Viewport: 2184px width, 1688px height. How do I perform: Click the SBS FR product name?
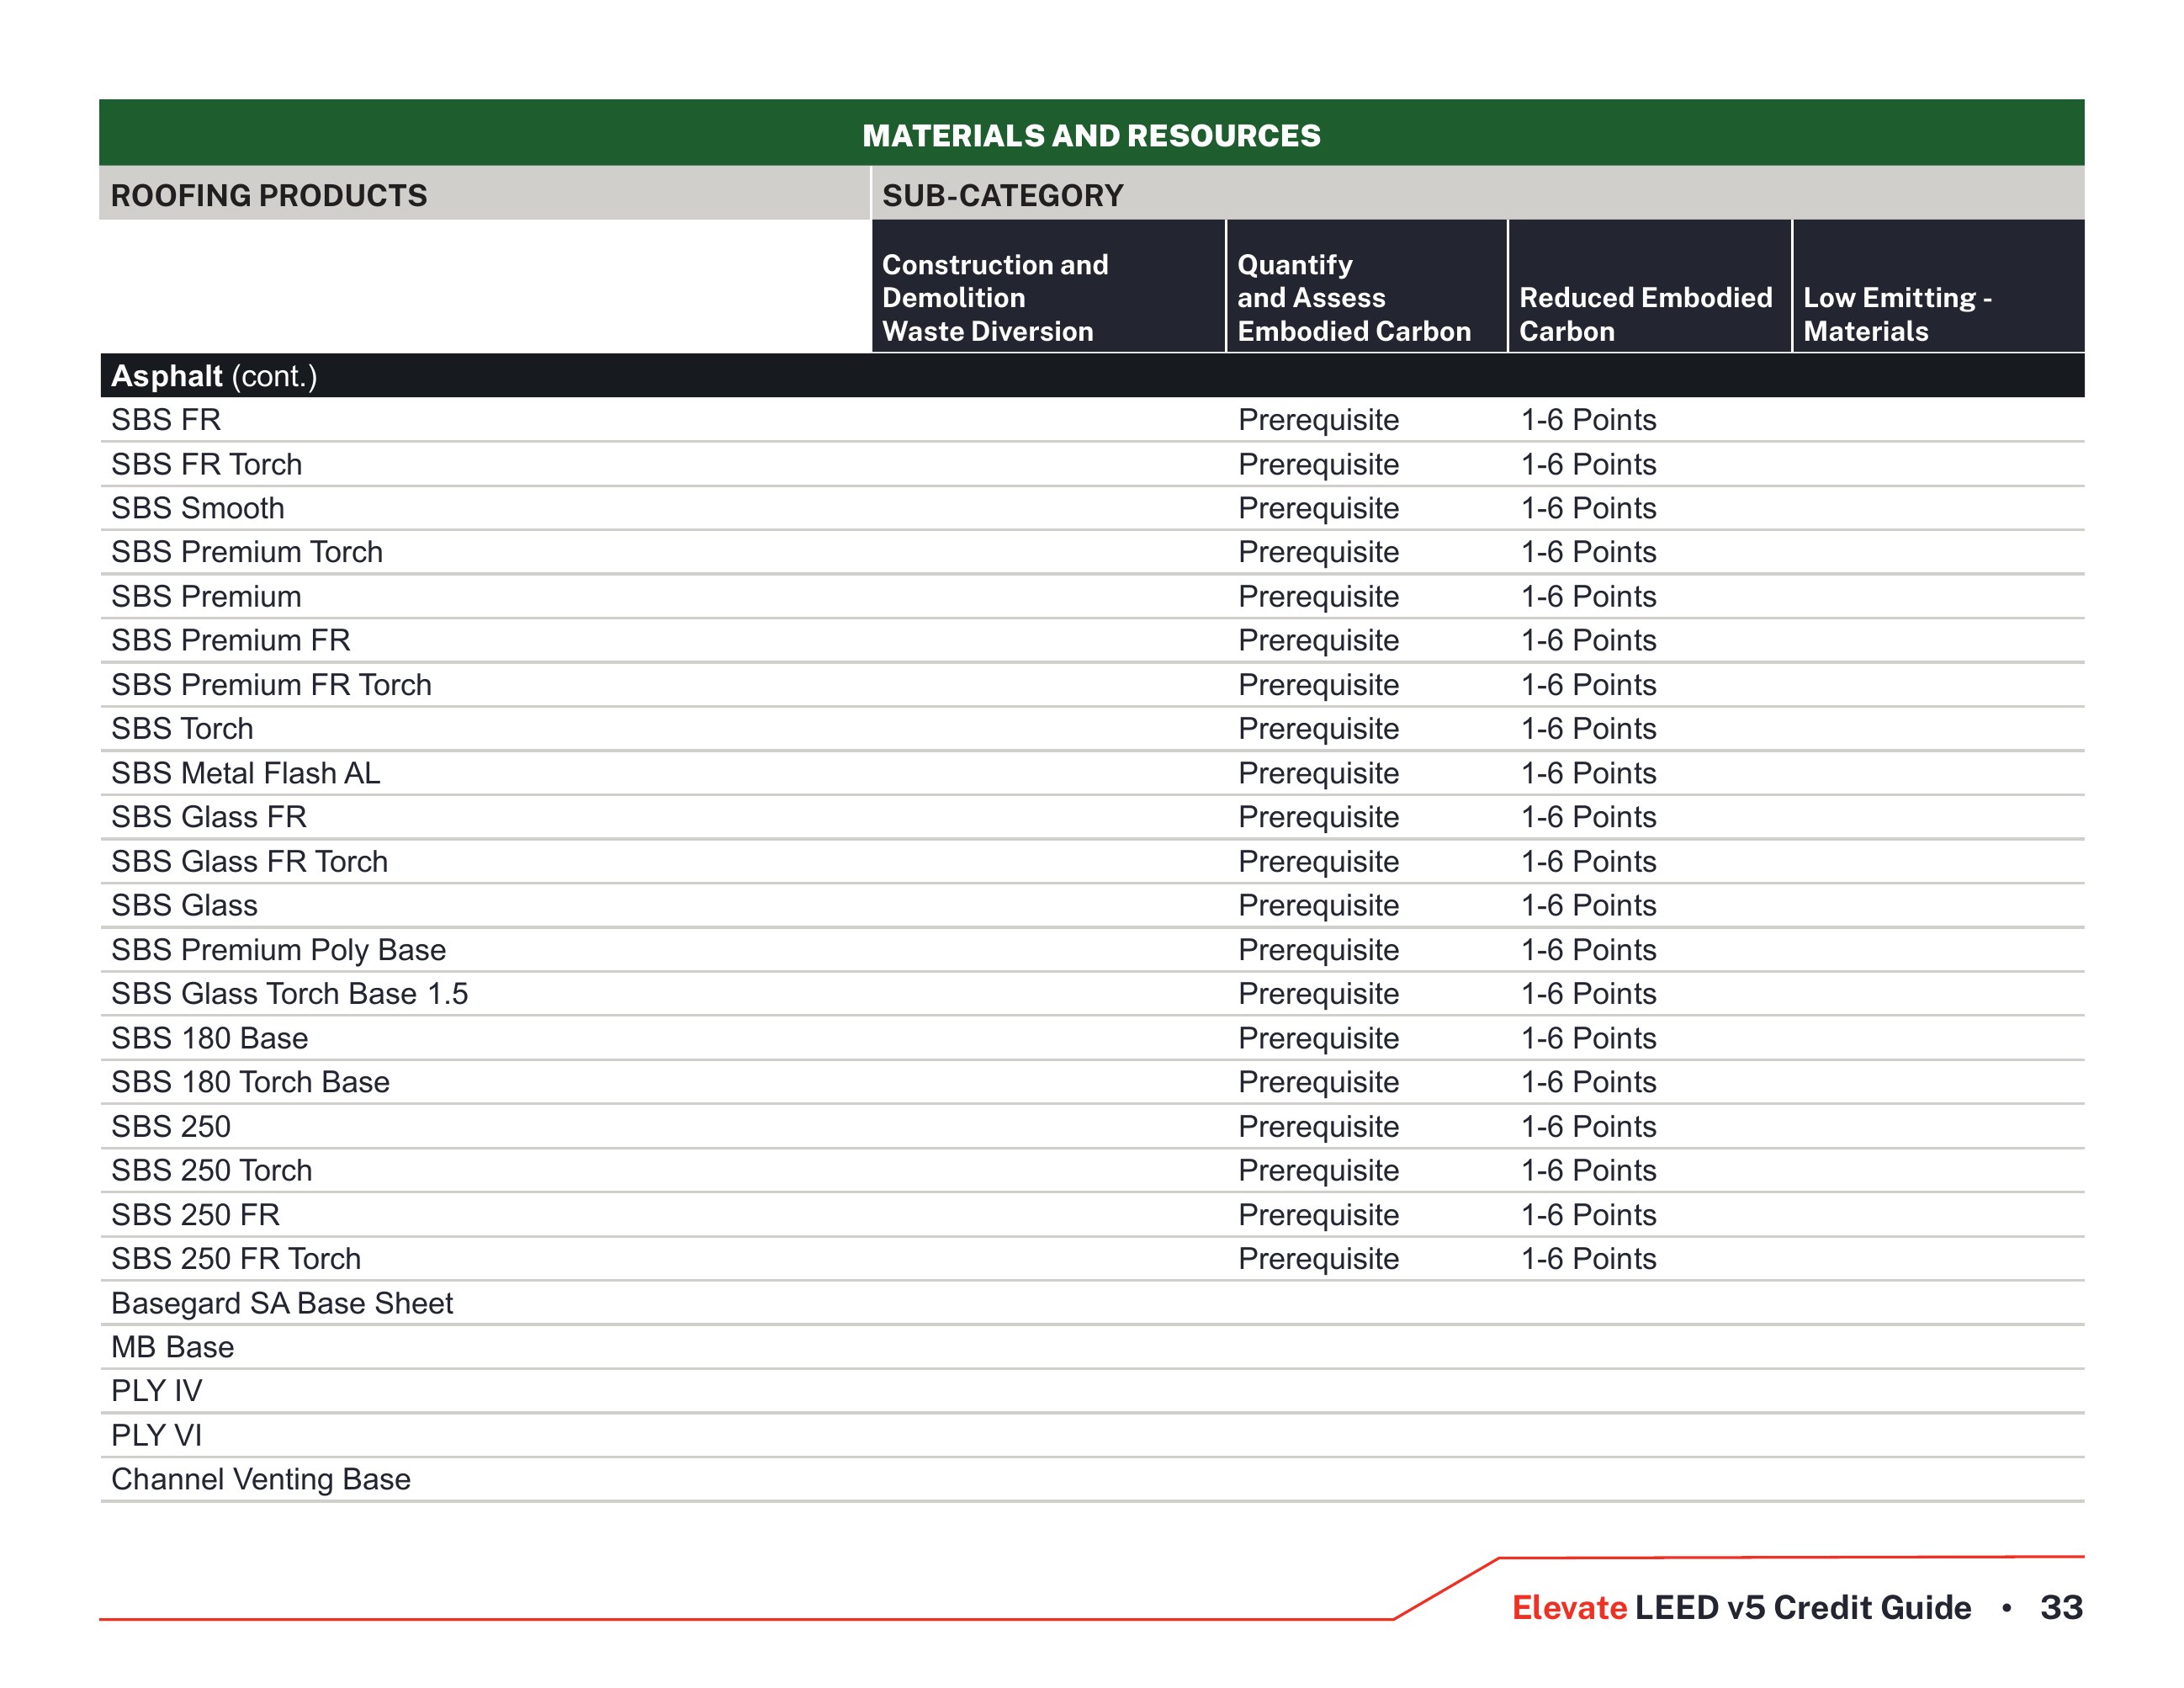click(166, 420)
